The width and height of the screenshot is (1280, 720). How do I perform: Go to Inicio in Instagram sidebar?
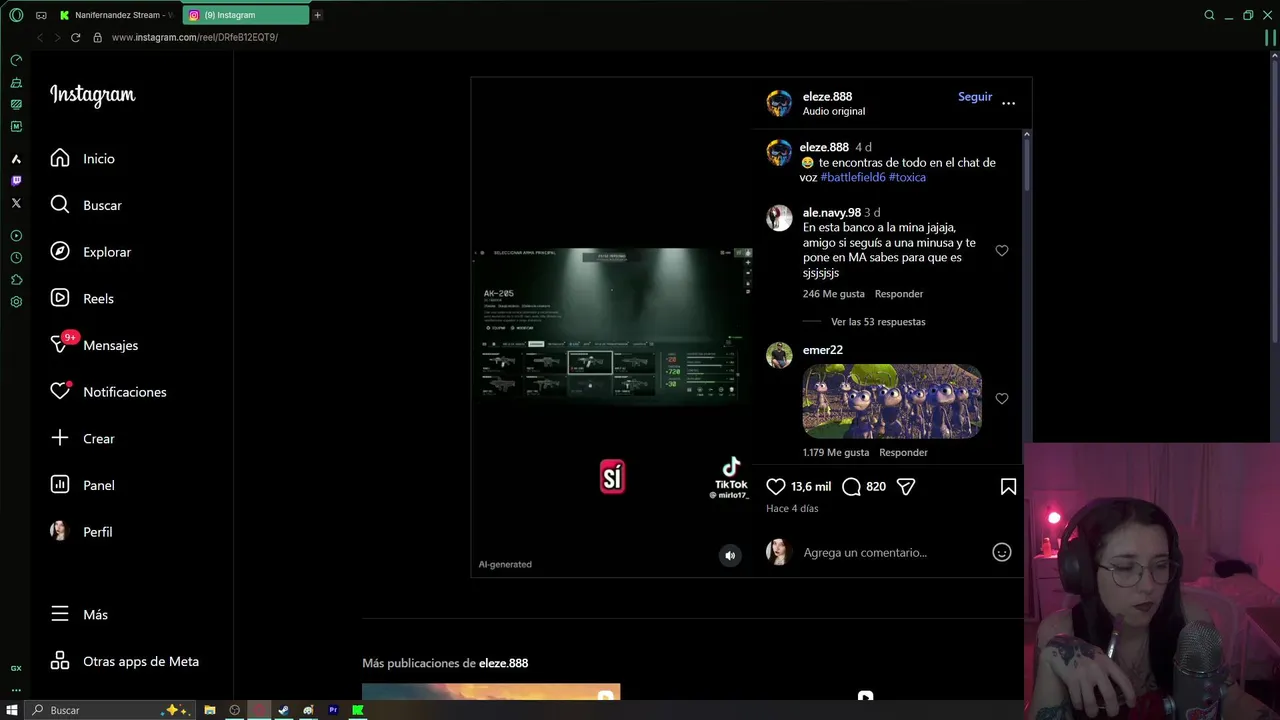pyautogui.click(x=83, y=159)
